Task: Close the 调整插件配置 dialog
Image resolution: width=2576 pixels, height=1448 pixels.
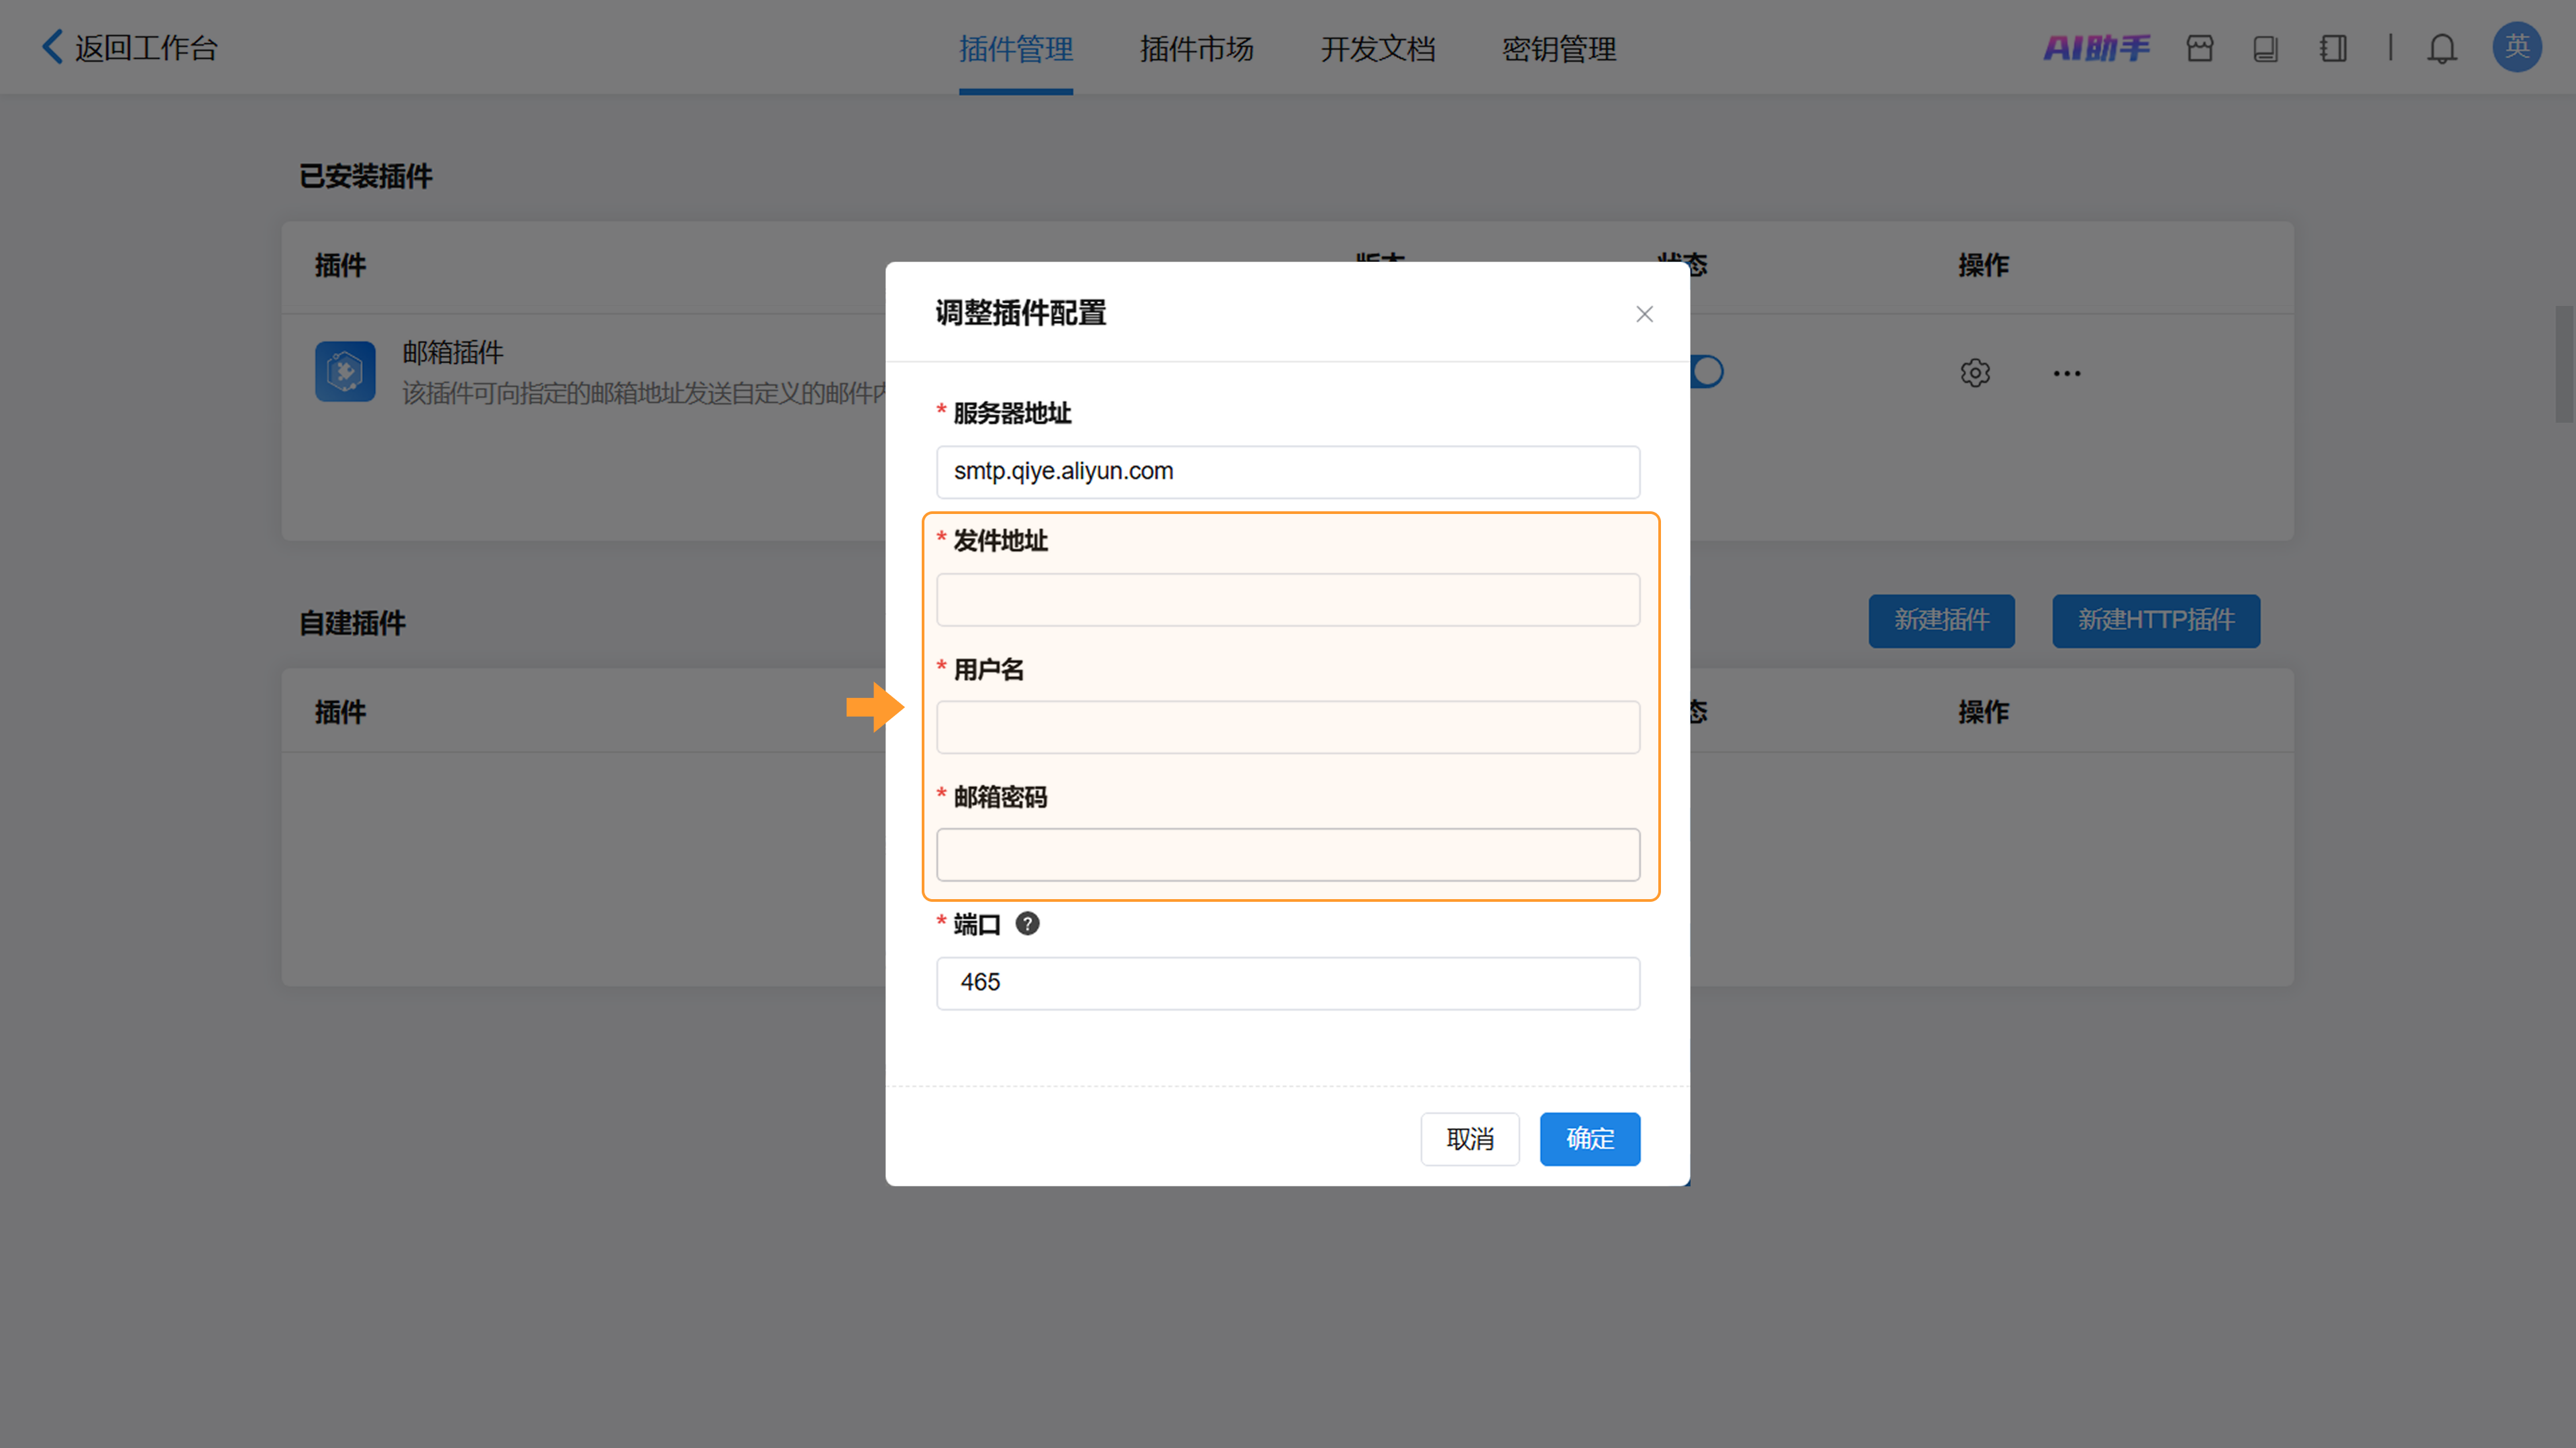Action: click(x=1644, y=314)
